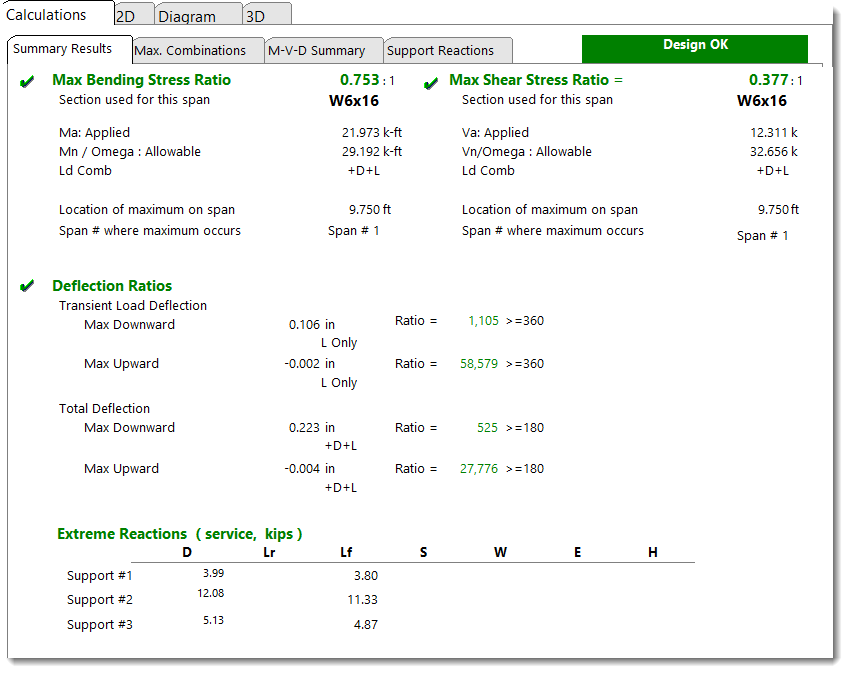Click the Max Bending Stress Ratio heading

pos(142,80)
